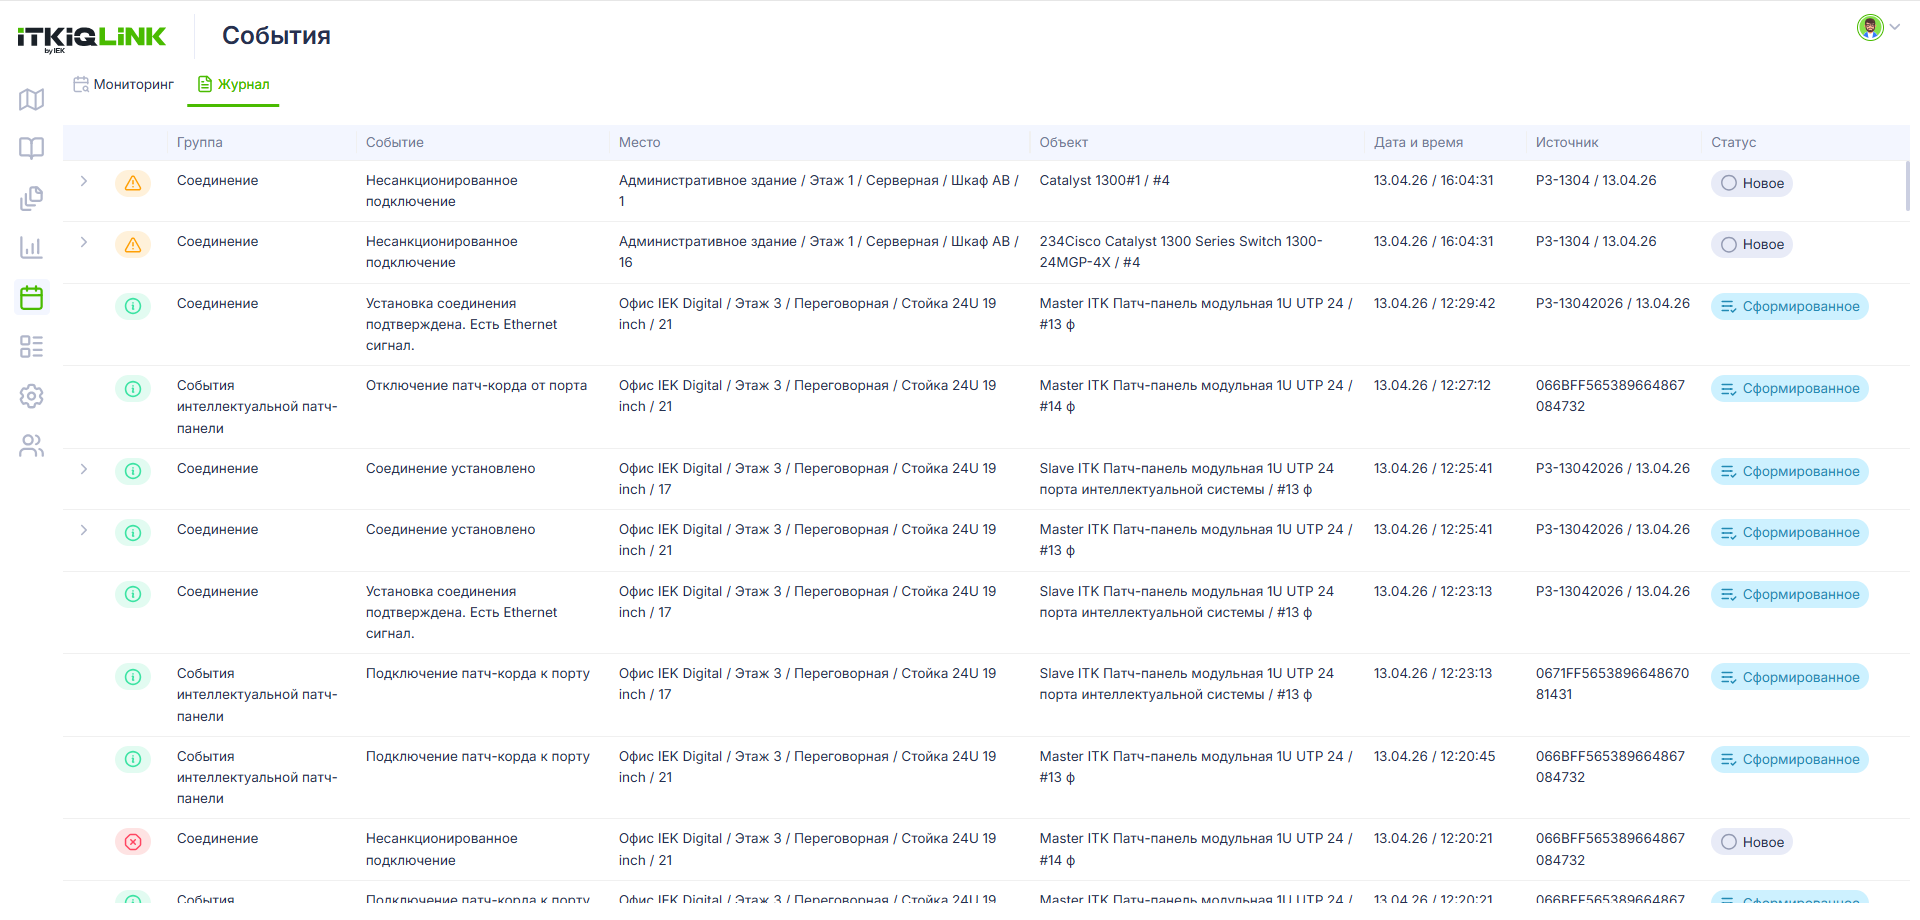Open the settings gear sidebar icon
Viewport: 1920px width, 920px height.
(x=32, y=396)
